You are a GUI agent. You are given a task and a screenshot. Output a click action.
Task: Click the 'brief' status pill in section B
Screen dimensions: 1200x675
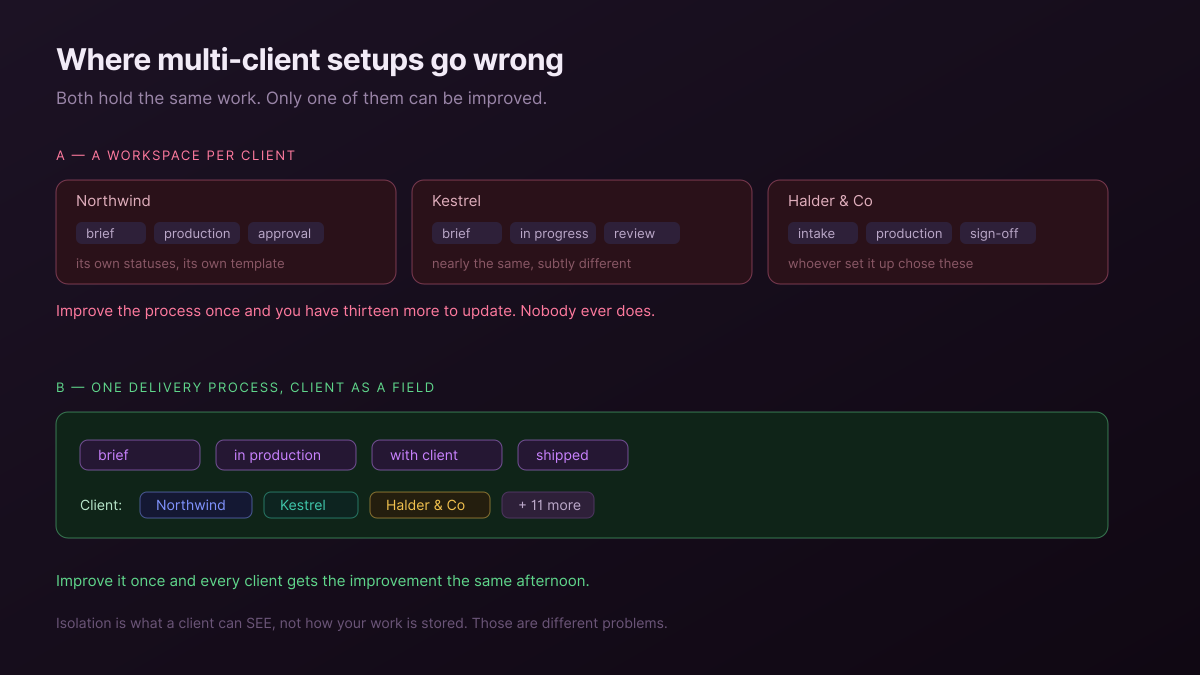140,455
